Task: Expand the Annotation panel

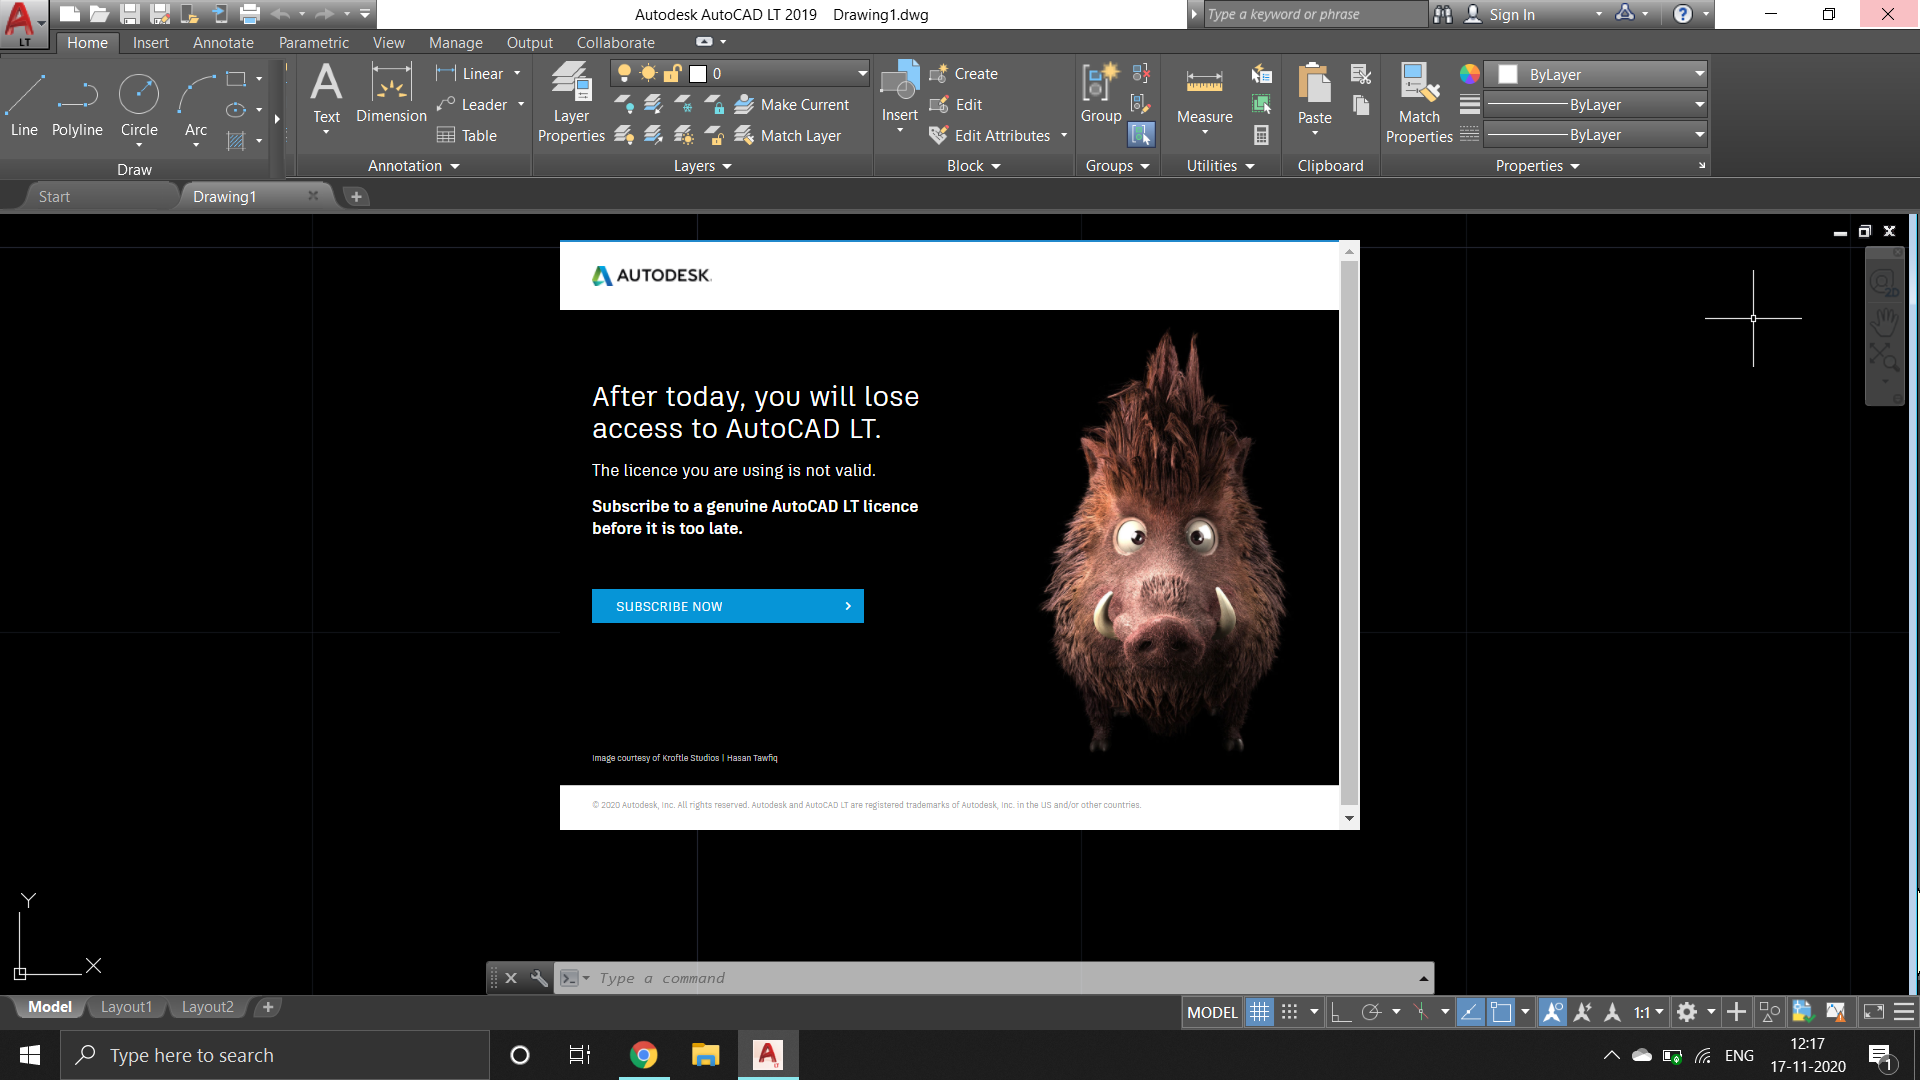Action: (x=413, y=166)
